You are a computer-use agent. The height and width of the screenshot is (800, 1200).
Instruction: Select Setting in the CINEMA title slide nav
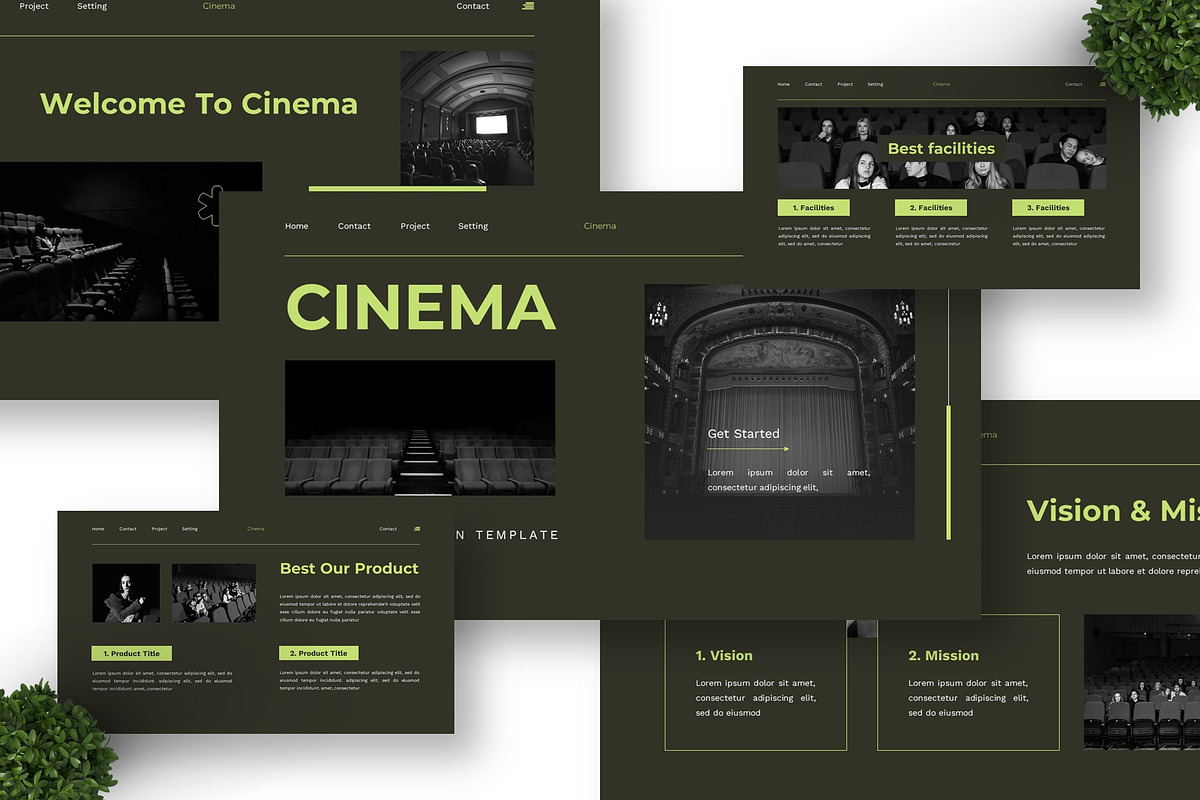point(473,226)
